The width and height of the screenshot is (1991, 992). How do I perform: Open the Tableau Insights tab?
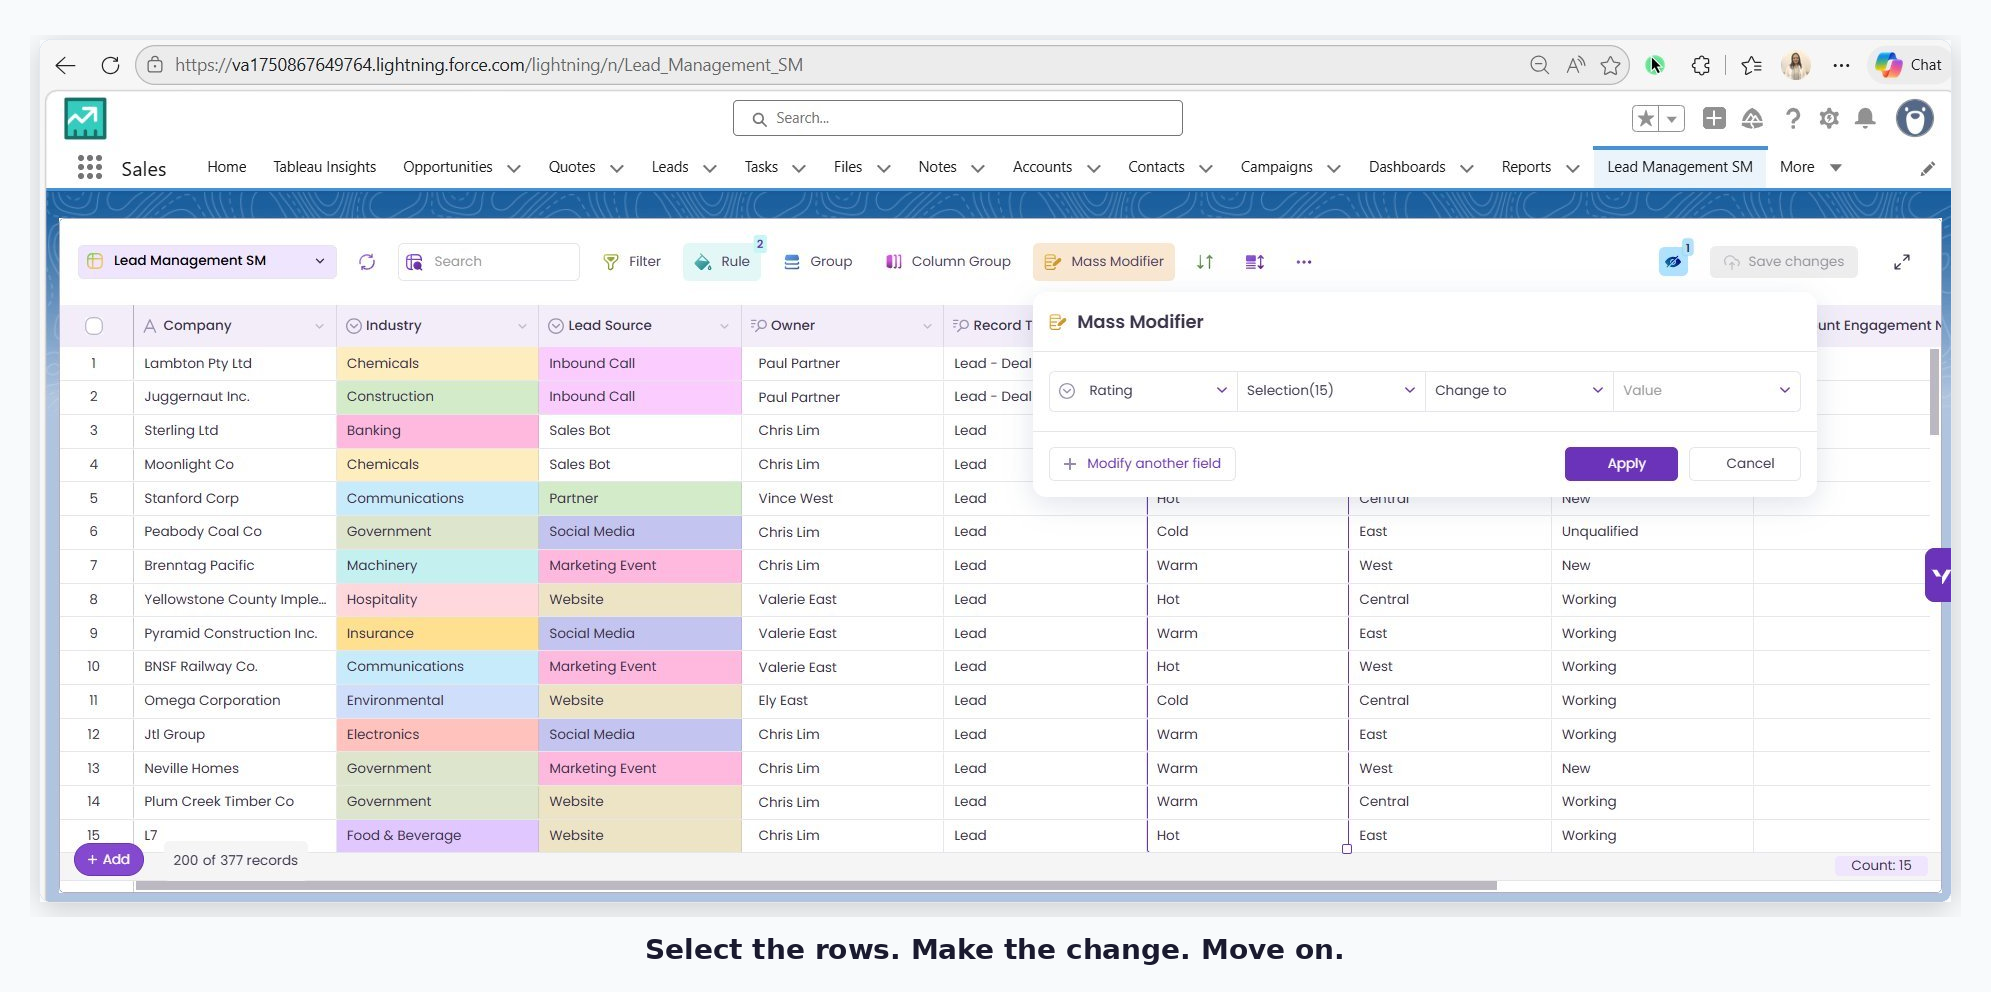(x=325, y=167)
